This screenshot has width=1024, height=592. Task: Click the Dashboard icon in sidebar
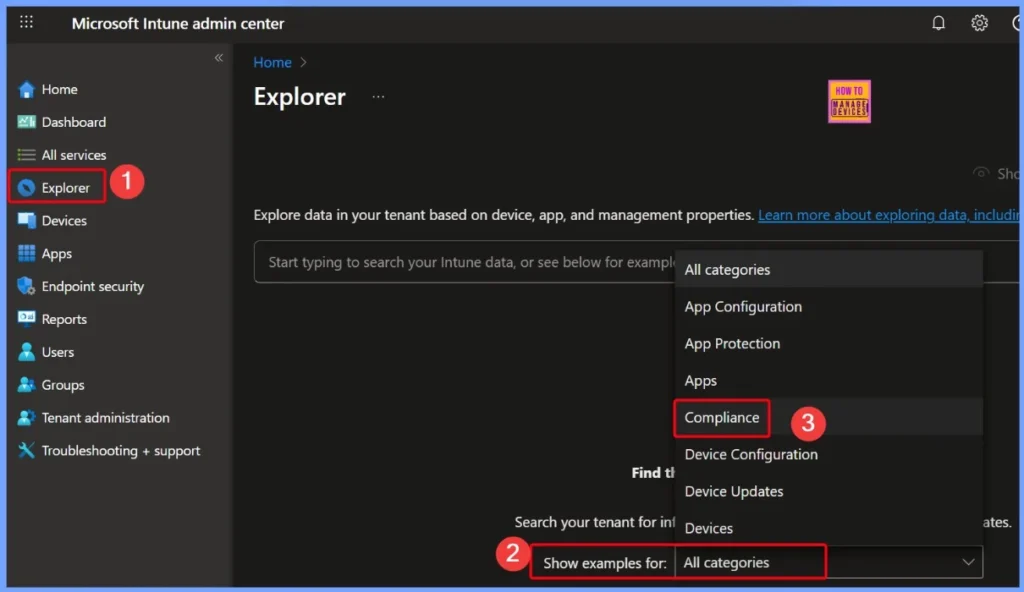tap(26, 122)
